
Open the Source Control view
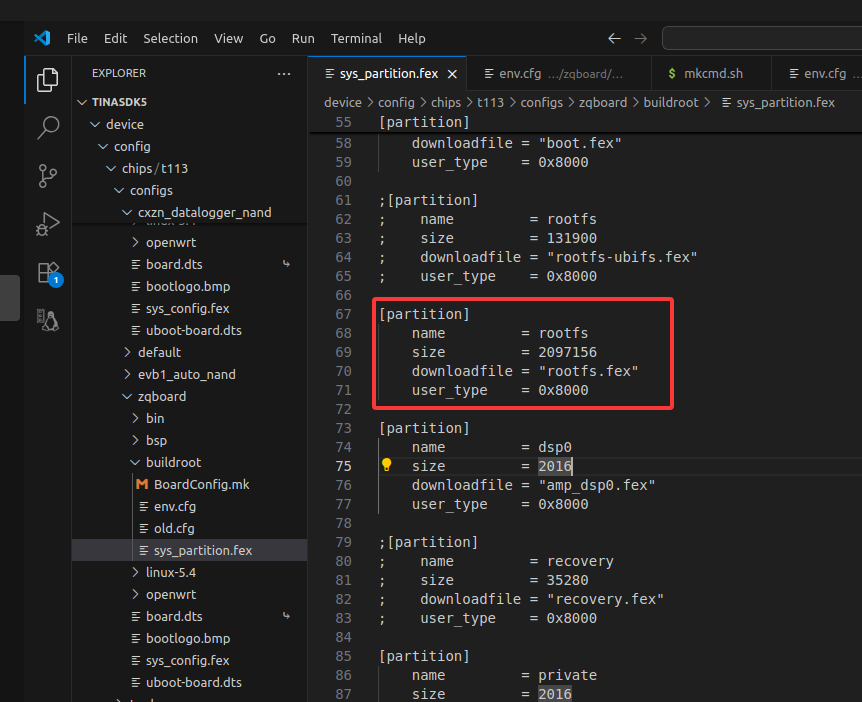(x=47, y=176)
